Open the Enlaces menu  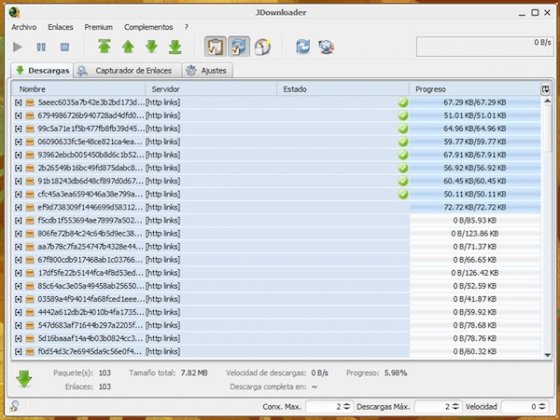(60, 27)
